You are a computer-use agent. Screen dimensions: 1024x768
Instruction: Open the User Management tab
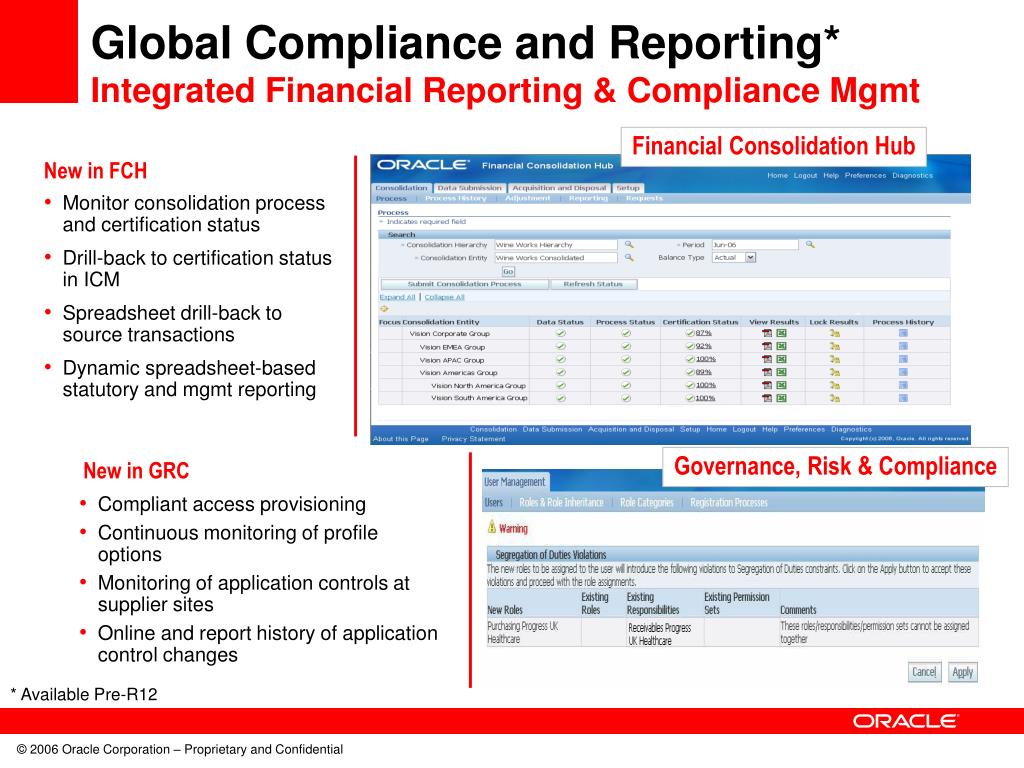click(x=515, y=482)
